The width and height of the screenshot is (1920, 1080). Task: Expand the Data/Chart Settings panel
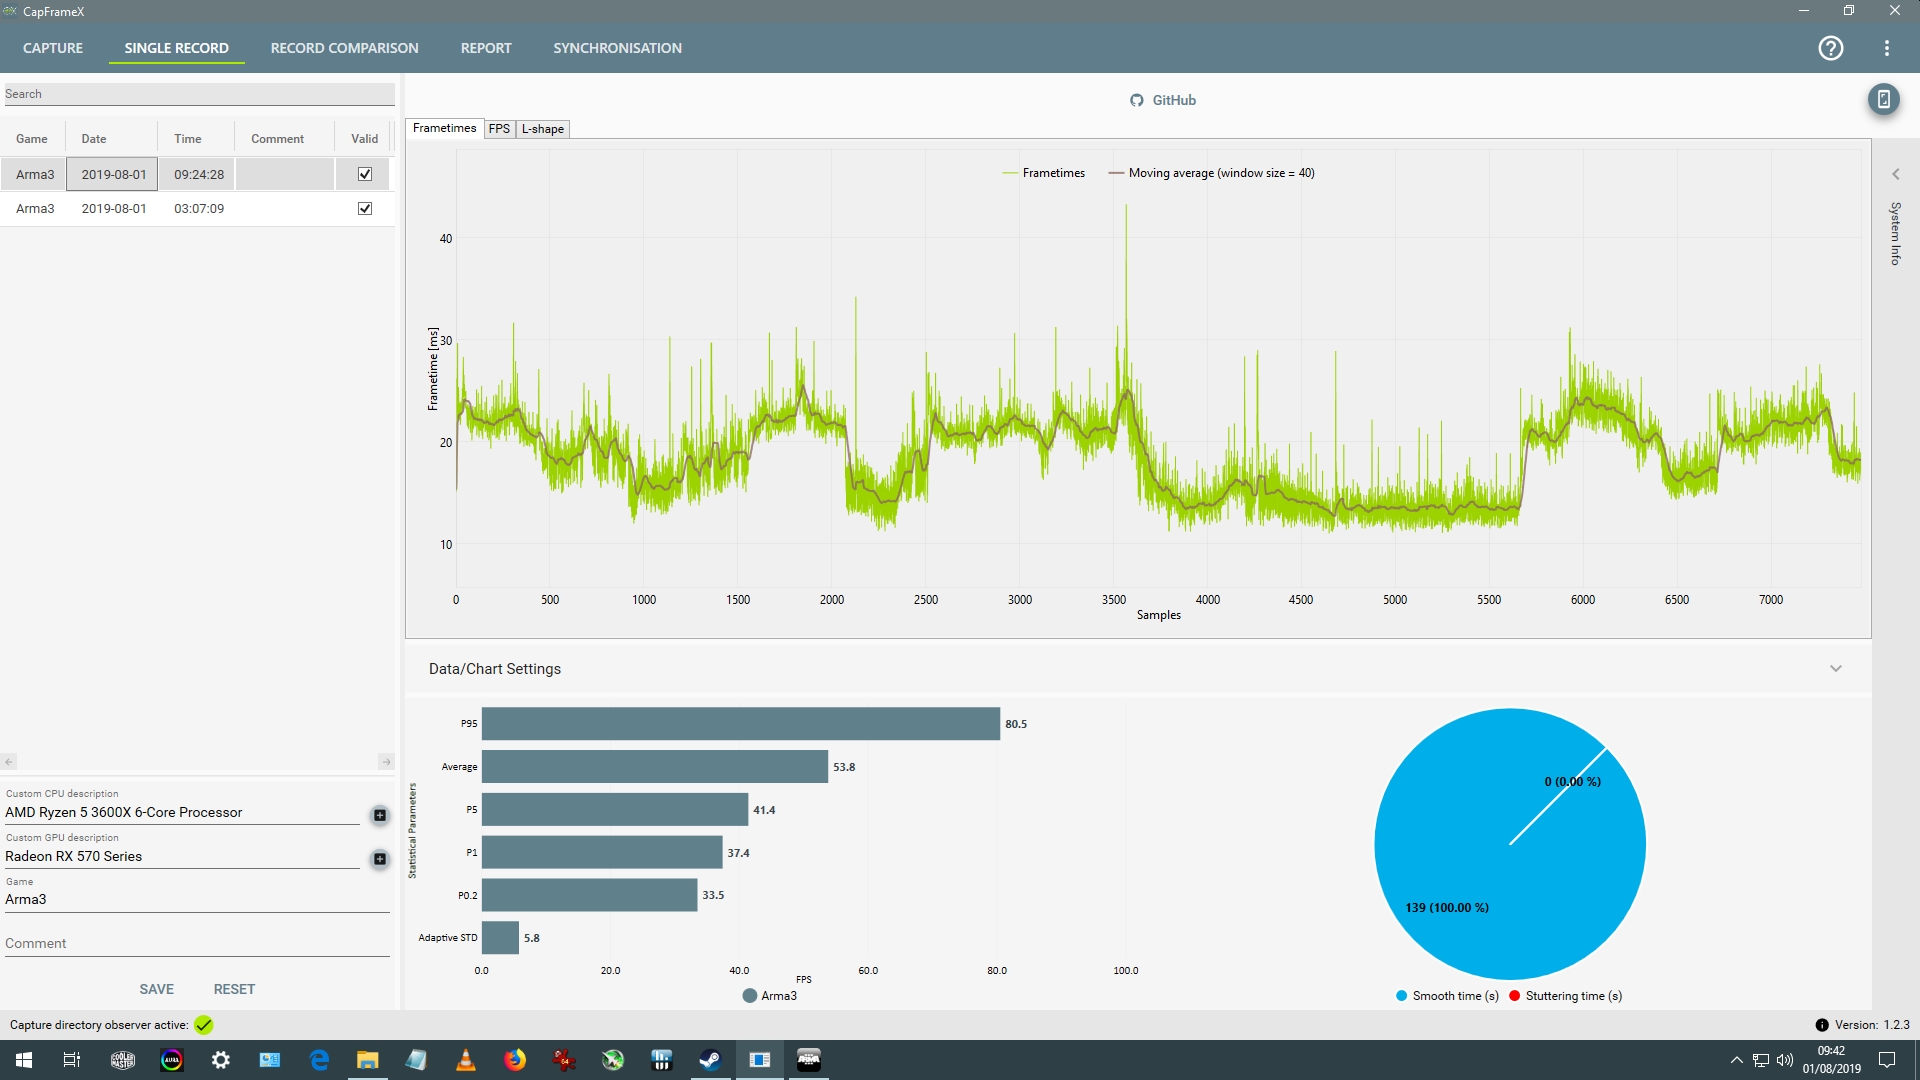click(x=1835, y=669)
